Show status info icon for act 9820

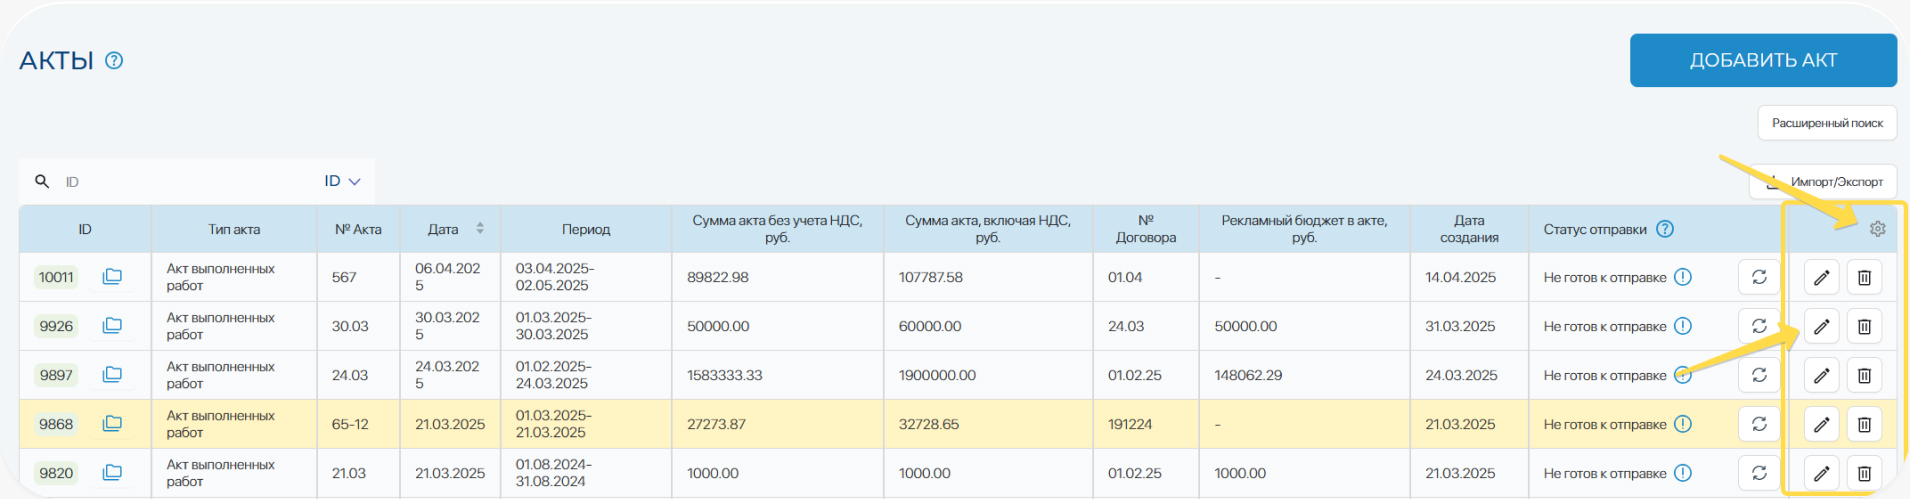1683,473
